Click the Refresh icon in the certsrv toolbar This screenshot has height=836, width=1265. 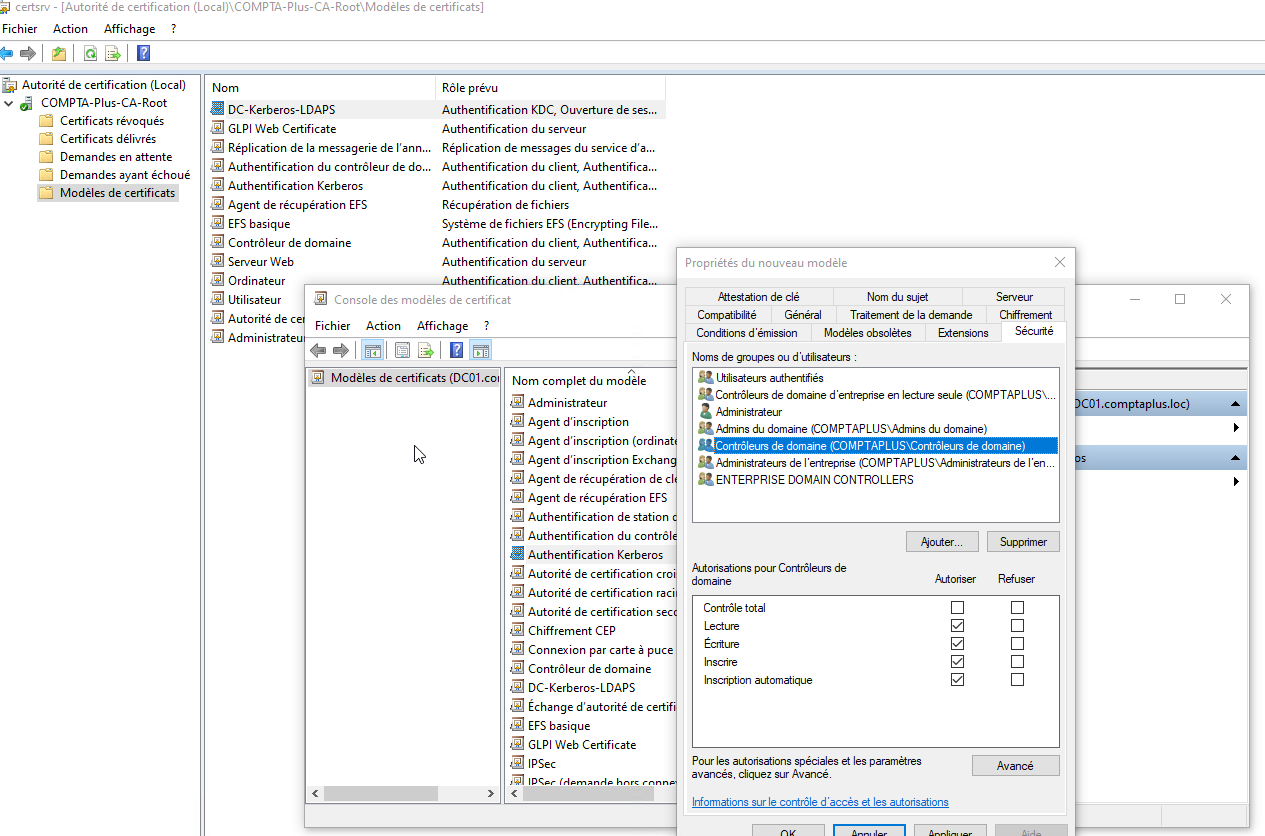point(90,54)
